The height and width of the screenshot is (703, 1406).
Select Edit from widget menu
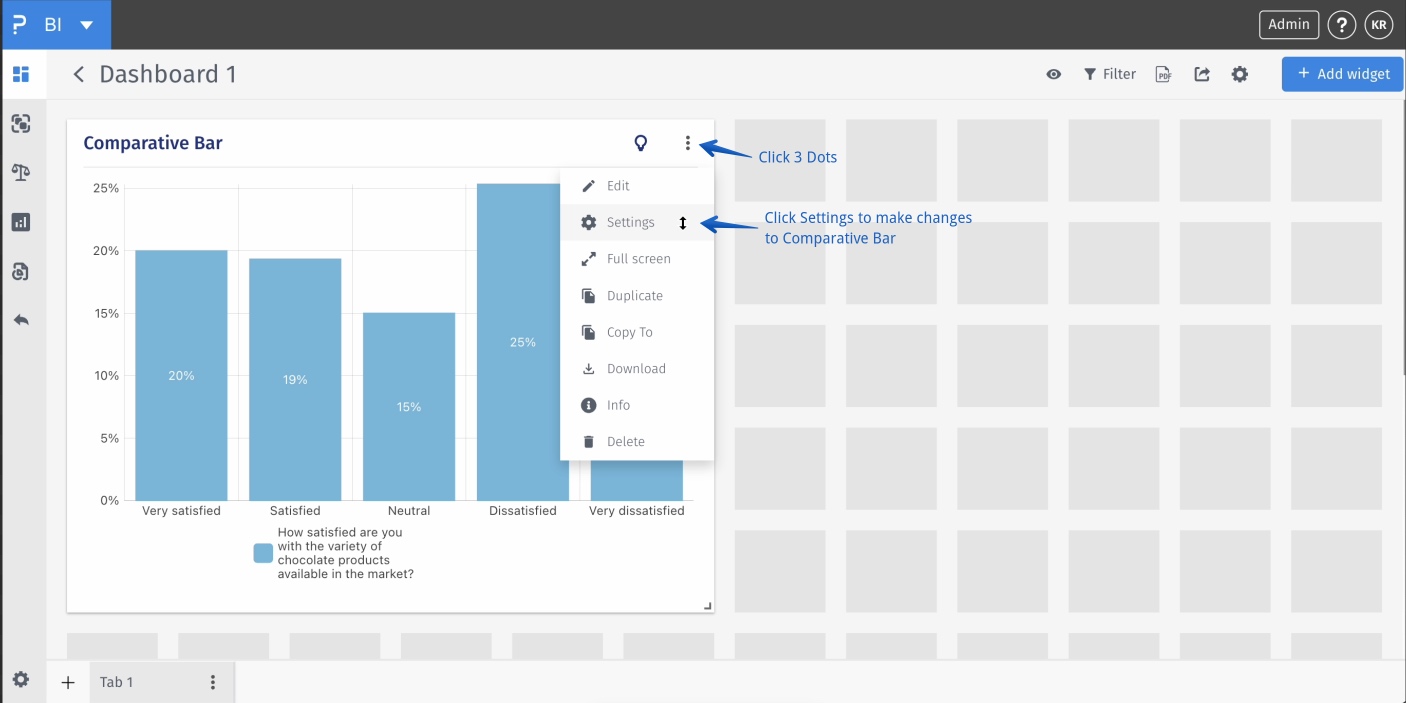click(637, 186)
